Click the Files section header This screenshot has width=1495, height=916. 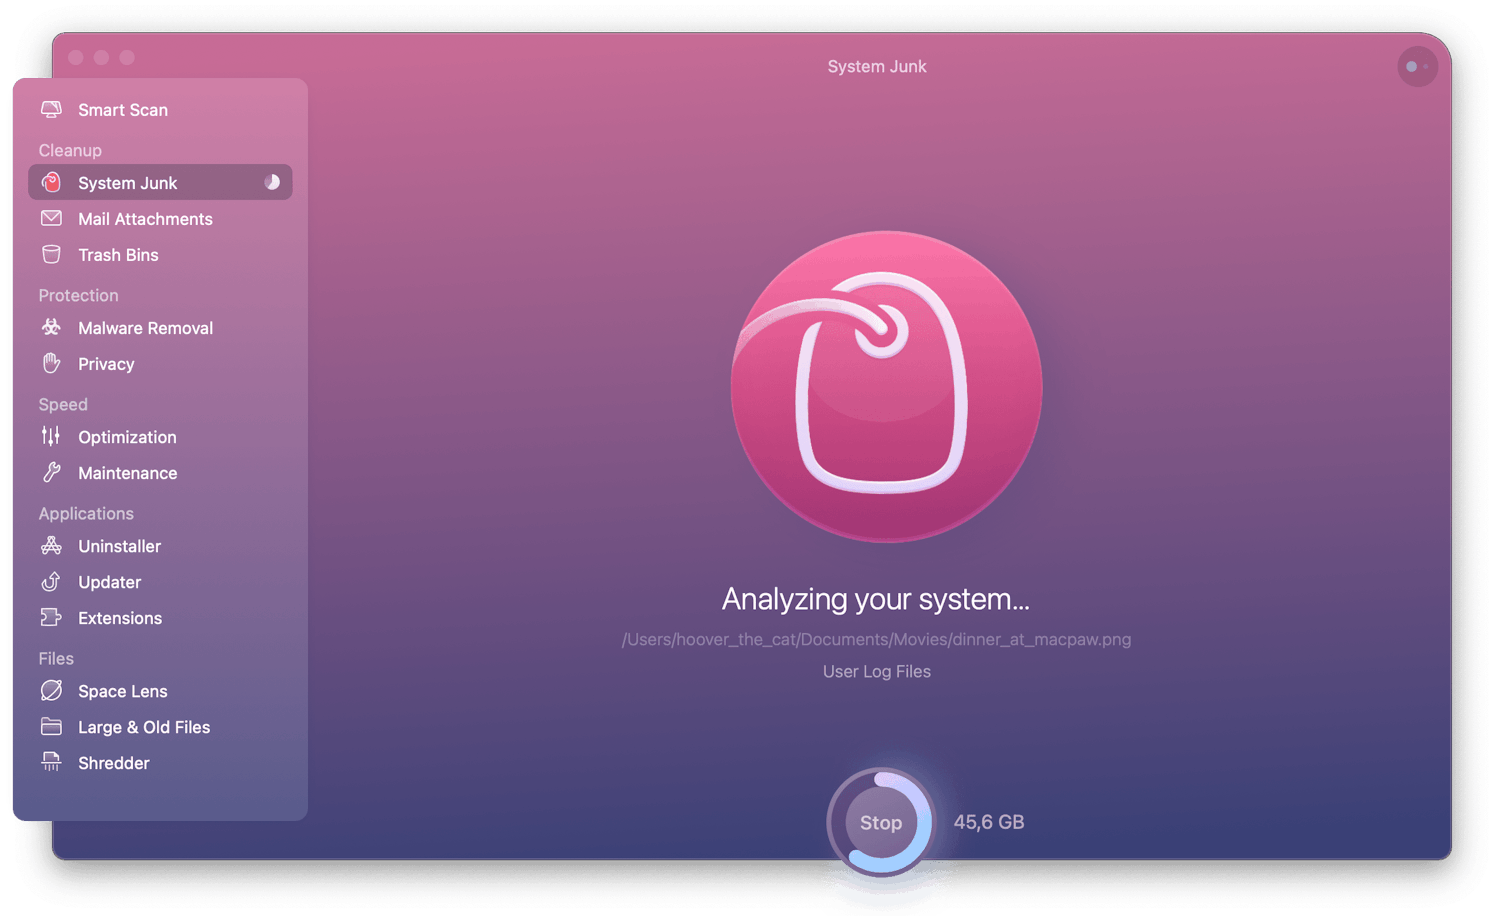(56, 658)
